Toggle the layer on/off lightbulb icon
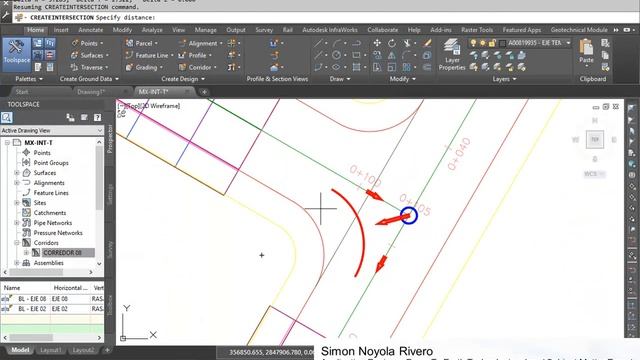This screenshot has height=360, width=640. [473, 43]
